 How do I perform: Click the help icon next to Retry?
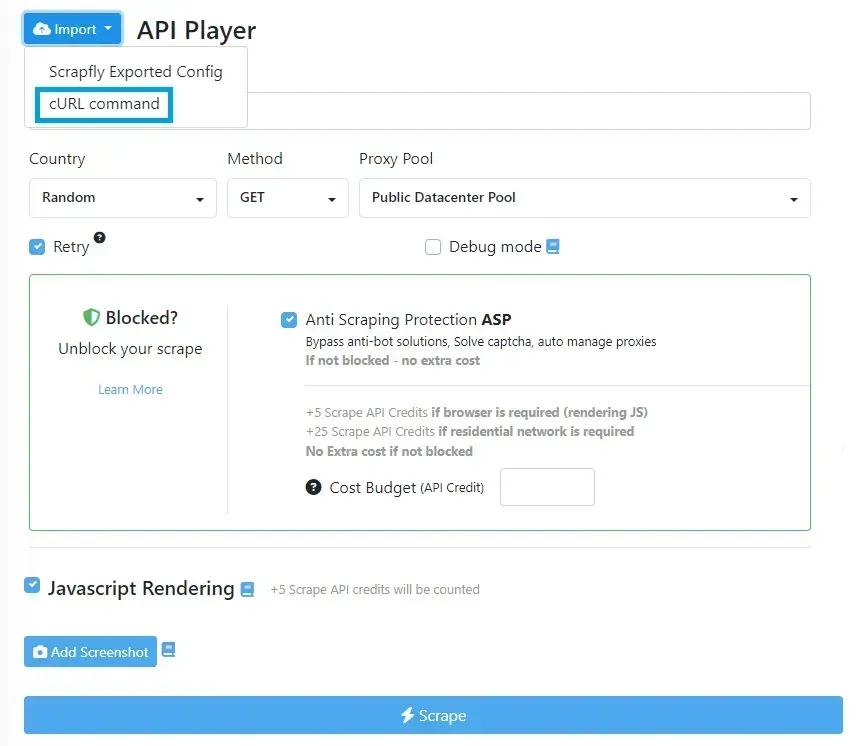coord(97,238)
